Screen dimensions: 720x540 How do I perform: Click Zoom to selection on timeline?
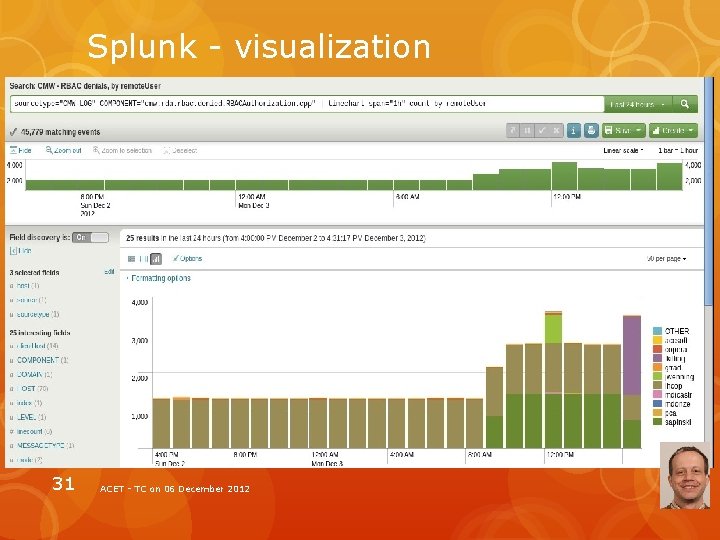(122, 151)
